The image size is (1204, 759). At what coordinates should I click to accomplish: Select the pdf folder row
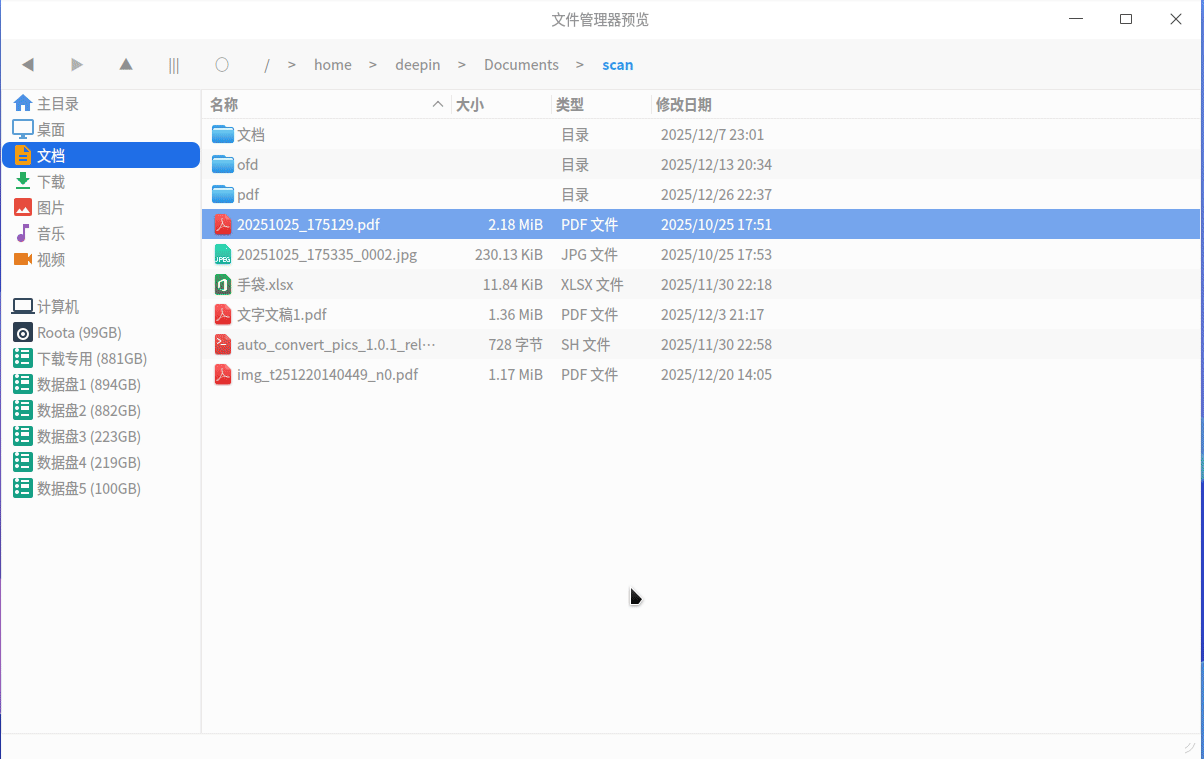coord(701,195)
